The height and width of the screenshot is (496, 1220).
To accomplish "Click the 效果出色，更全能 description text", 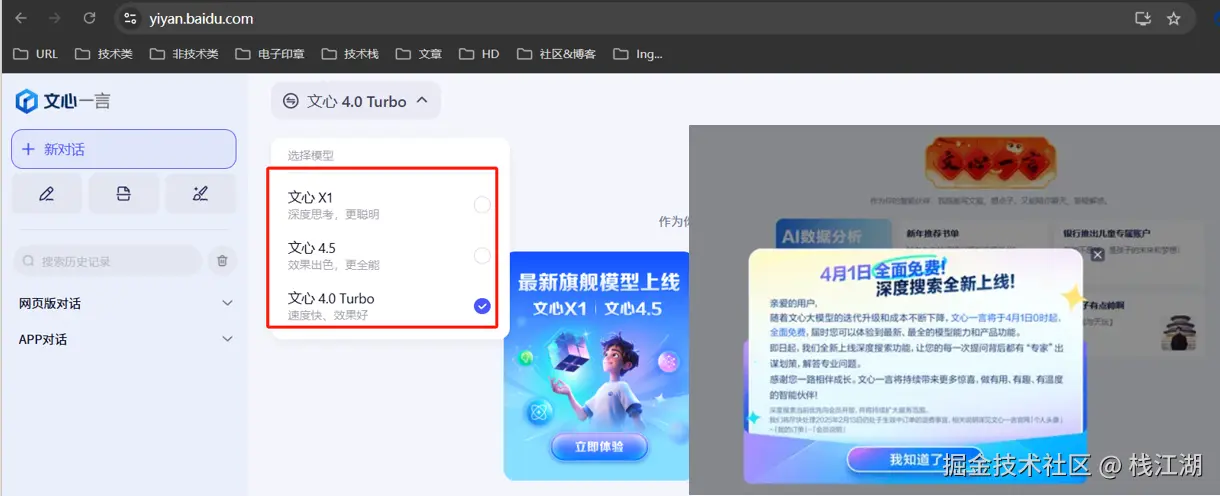I will pyautogui.click(x=334, y=265).
